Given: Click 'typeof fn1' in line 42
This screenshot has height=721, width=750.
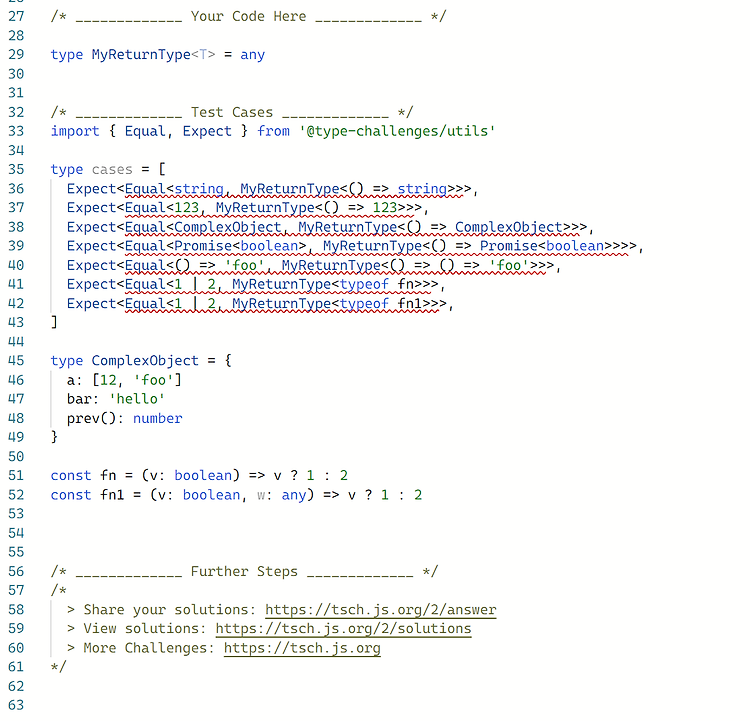Looking at the screenshot, I should coord(381,303).
